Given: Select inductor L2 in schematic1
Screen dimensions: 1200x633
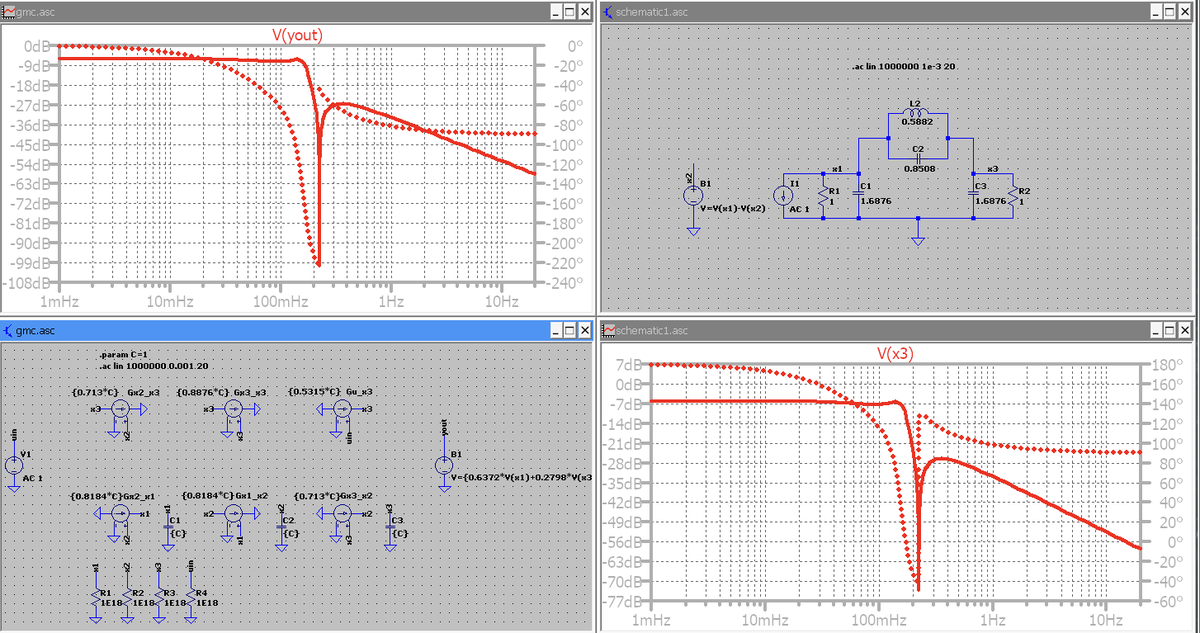Looking at the screenshot, I should (x=917, y=113).
